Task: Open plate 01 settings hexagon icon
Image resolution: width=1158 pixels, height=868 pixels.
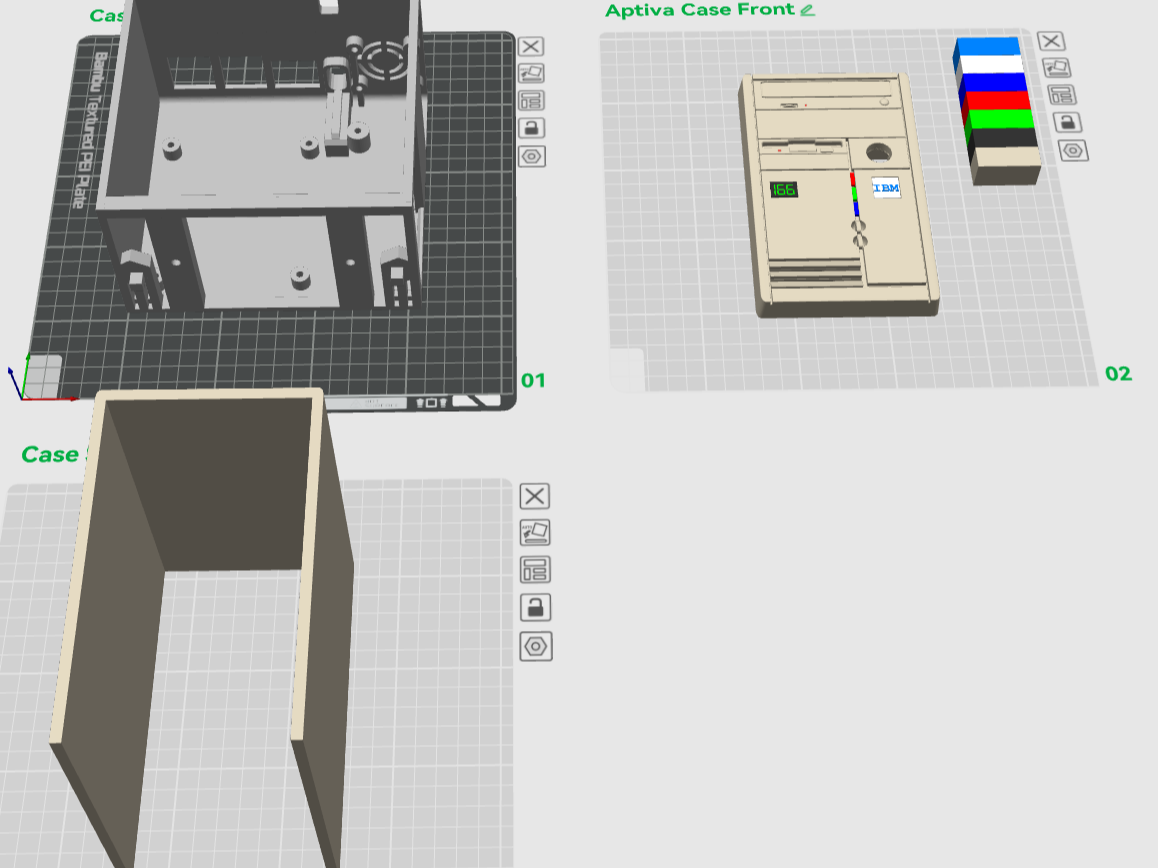Action: [531, 157]
